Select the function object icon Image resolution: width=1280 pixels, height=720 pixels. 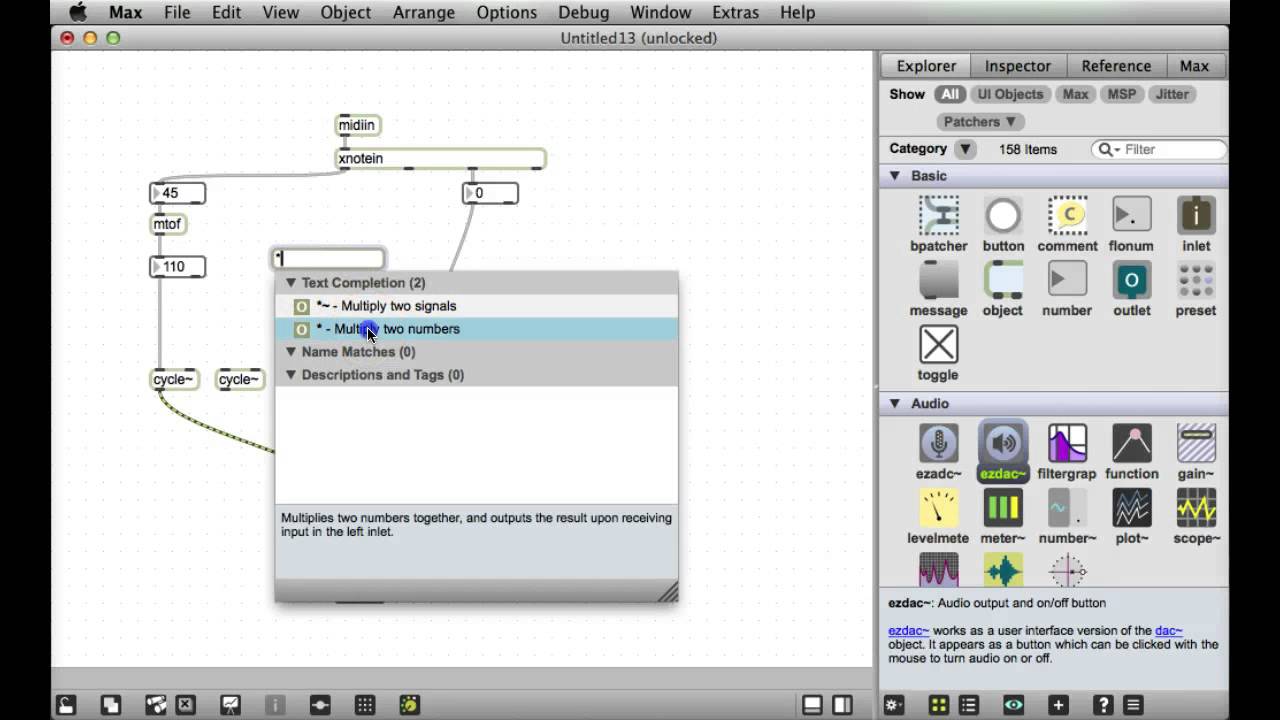point(1131,444)
